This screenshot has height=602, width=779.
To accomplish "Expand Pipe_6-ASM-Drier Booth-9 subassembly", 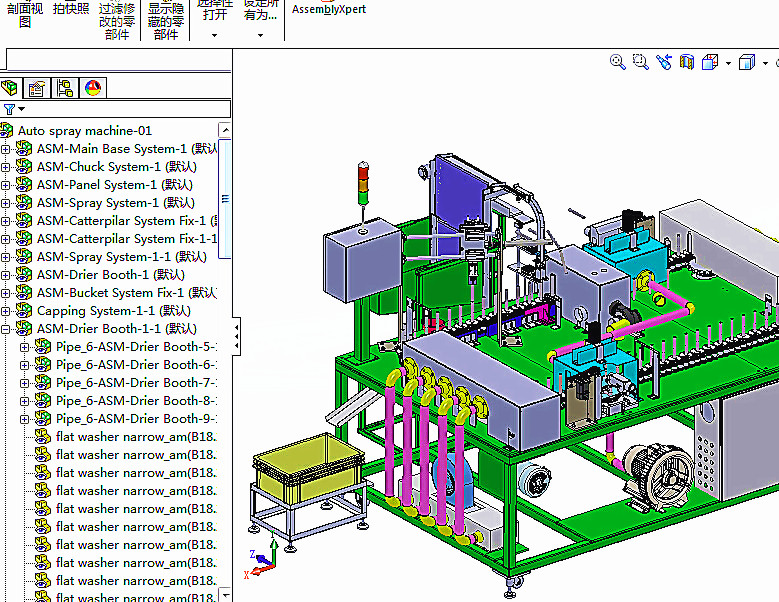I will point(24,419).
